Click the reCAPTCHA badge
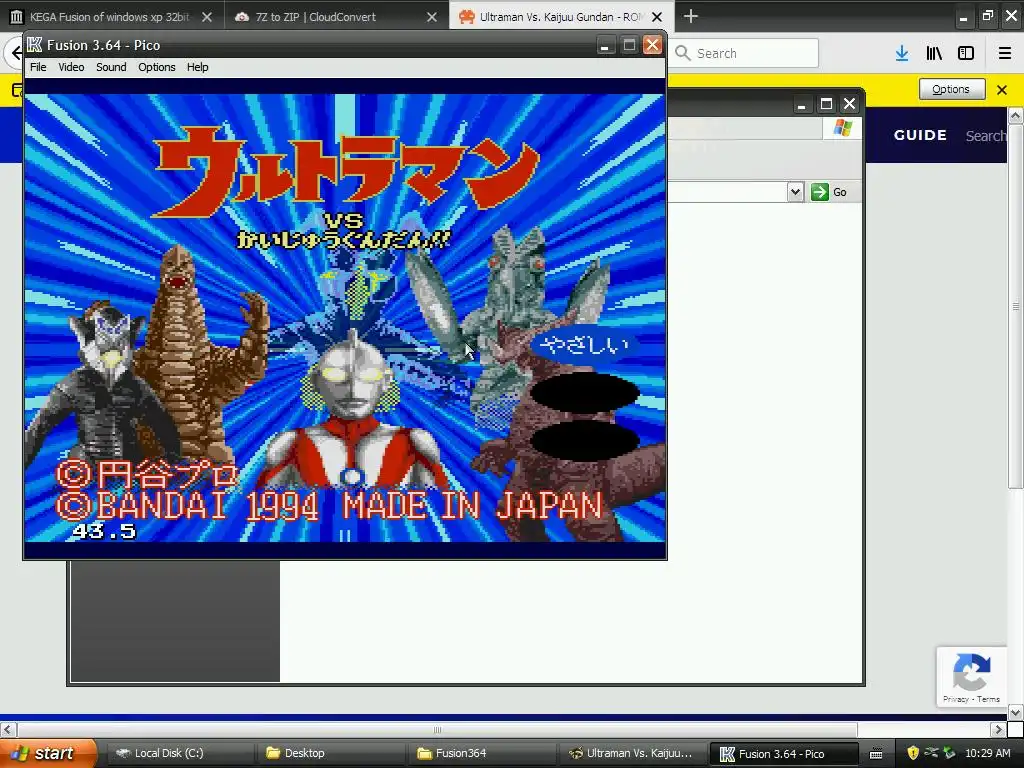The image size is (1024, 768). click(x=971, y=677)
